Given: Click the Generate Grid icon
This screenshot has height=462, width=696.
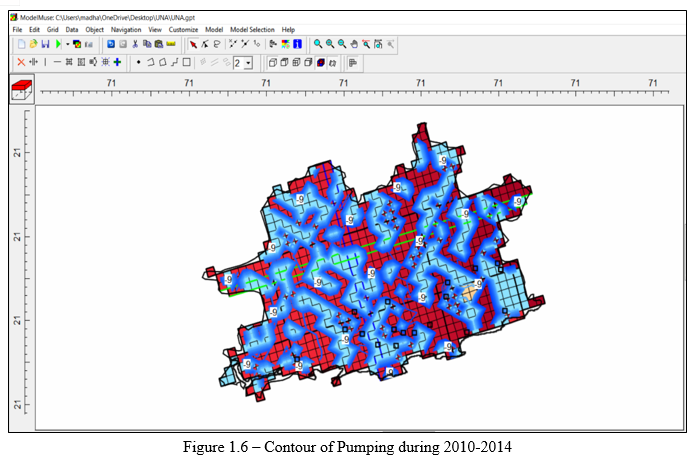Looking at the screenshot, I should 105,62.
